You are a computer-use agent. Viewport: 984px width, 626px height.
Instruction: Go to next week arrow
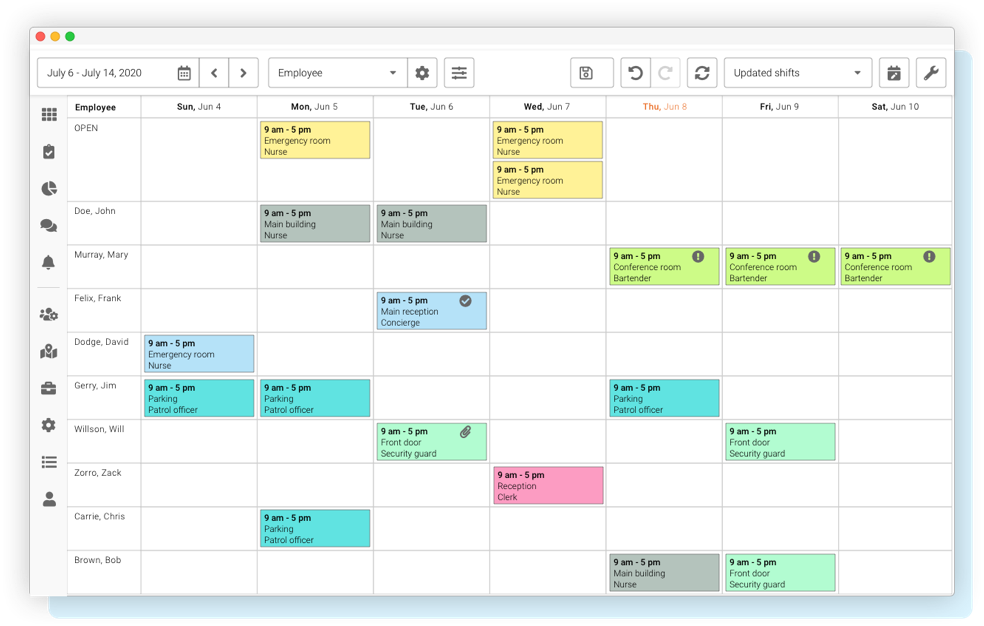[x=243, y=73]
